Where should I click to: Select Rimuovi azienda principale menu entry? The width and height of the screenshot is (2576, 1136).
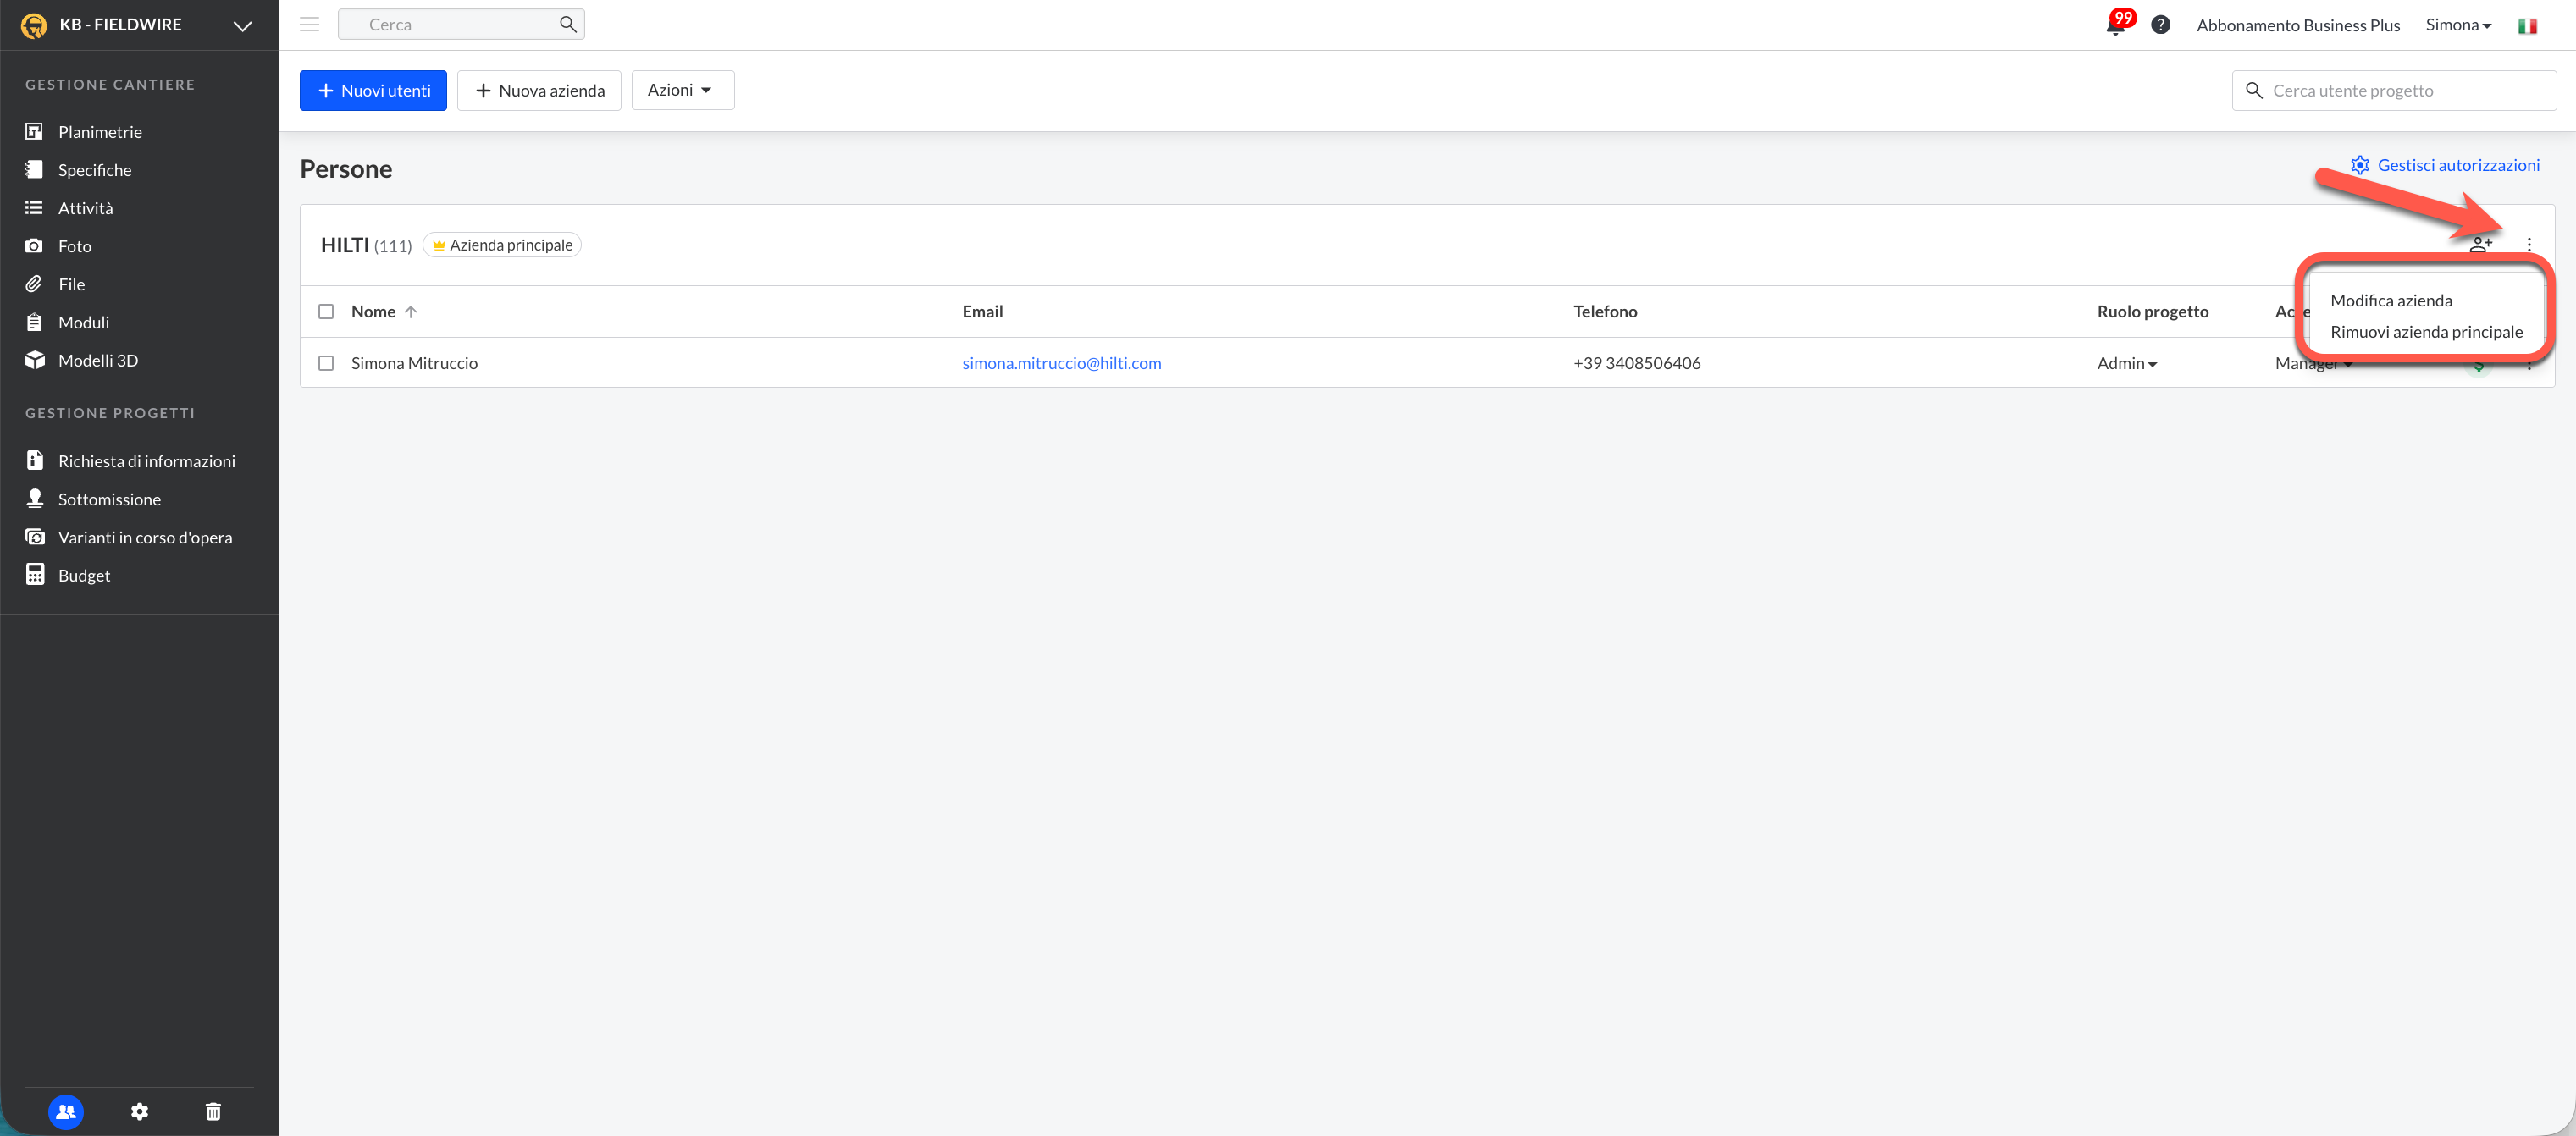2425,332
